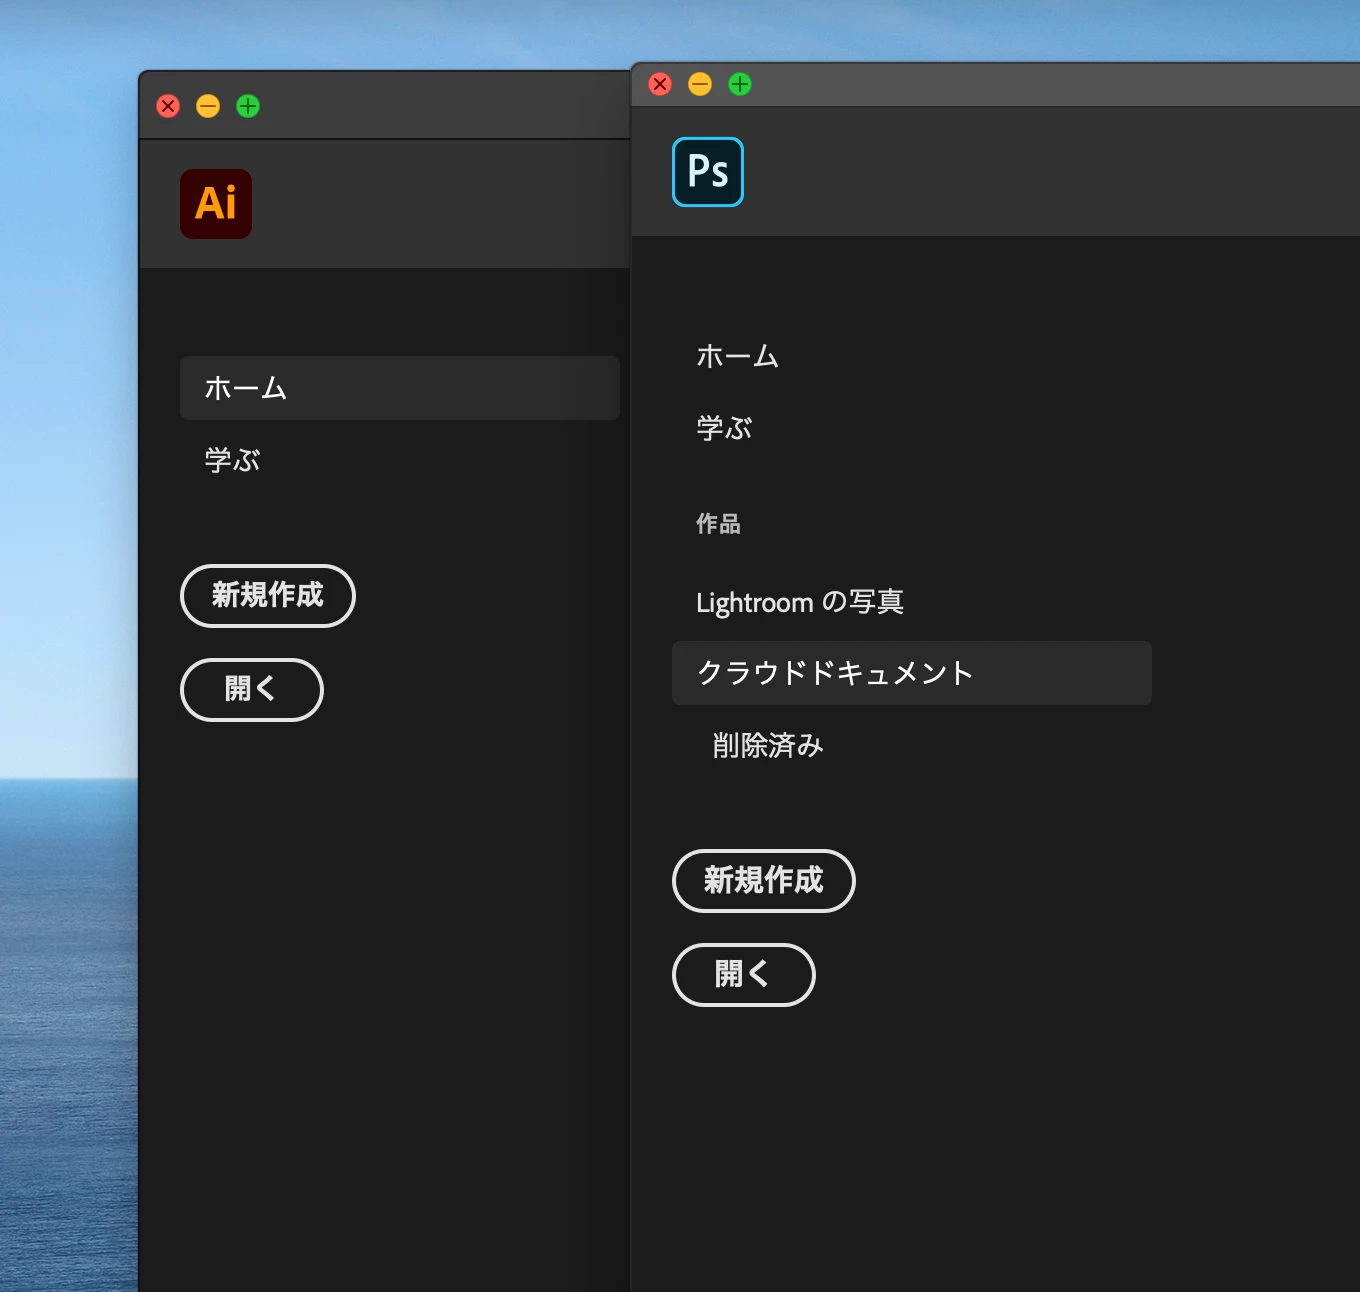Click 開く button in Illustrator window

(252, 690)
